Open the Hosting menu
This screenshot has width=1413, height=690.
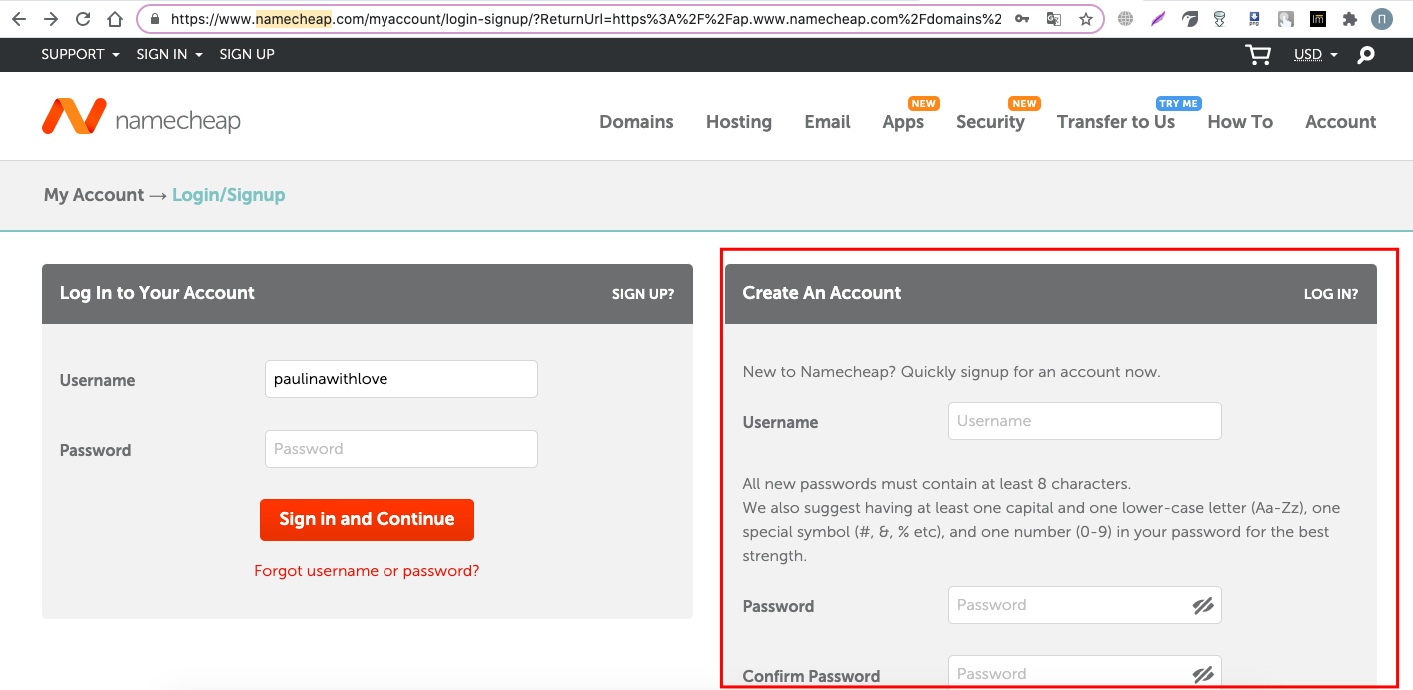(739, 122)
